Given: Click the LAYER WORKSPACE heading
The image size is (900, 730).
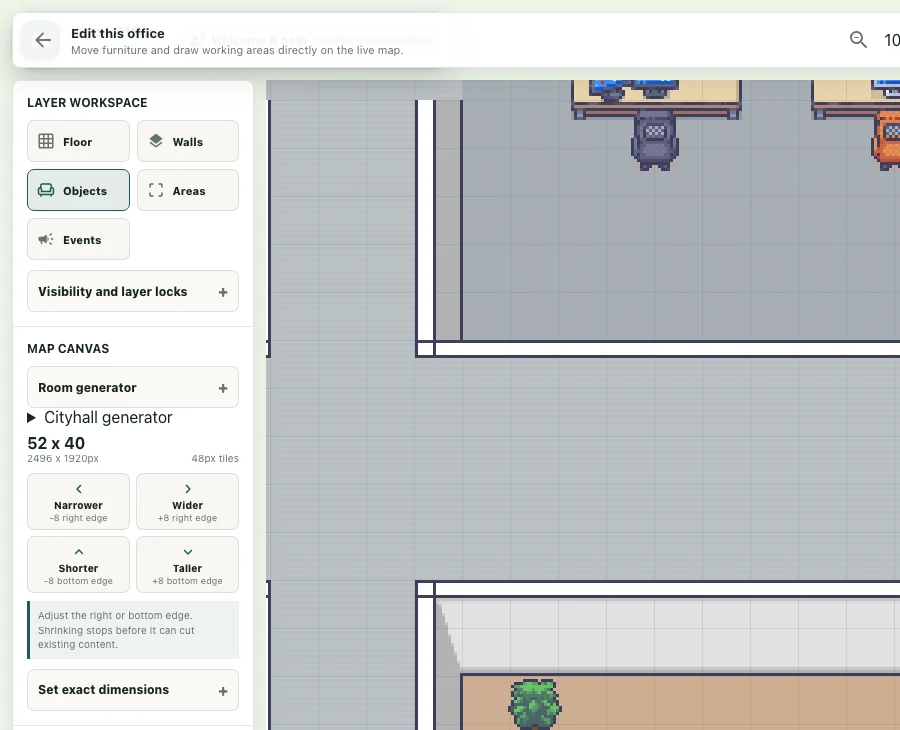Looking at the screenshot, I should pyautogui.click(x=87, y=103).
